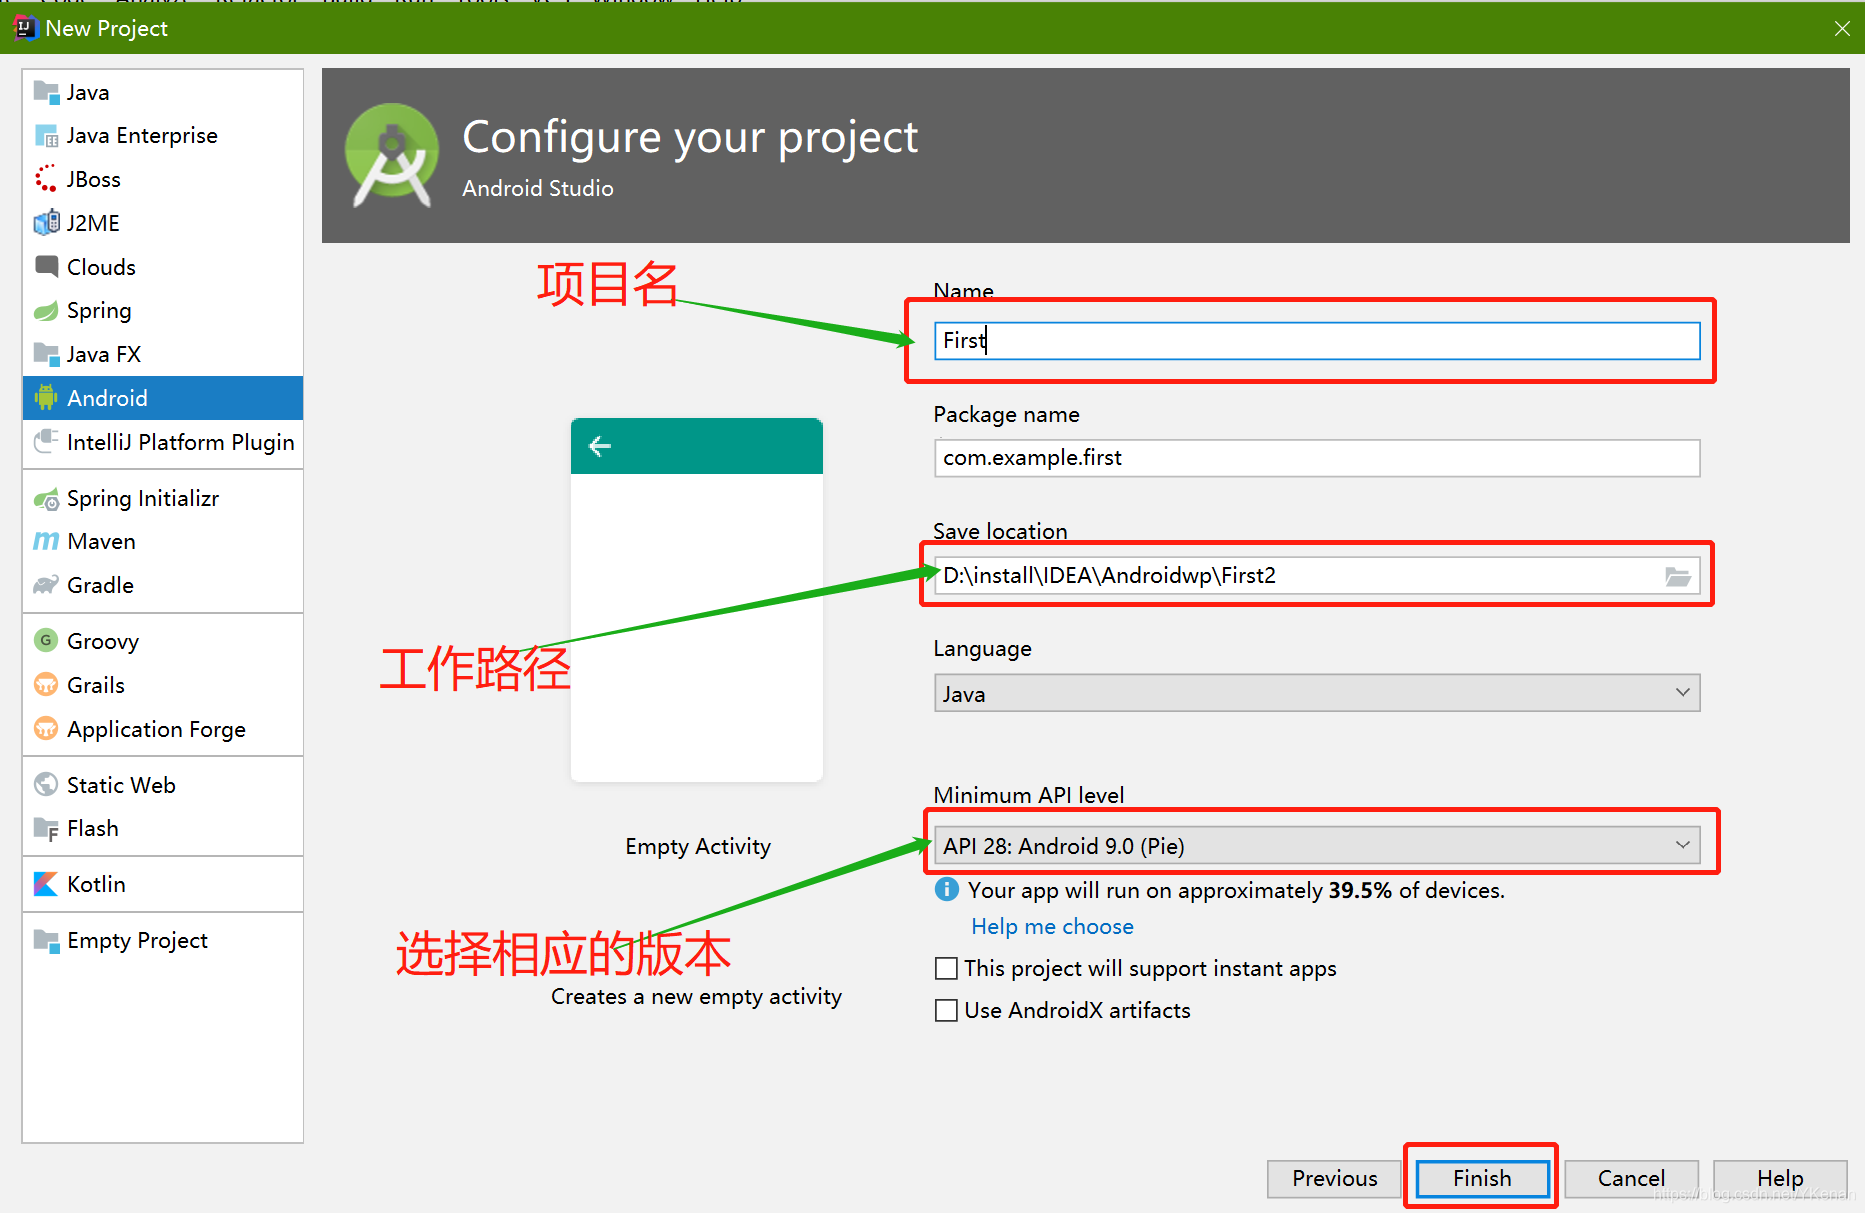The width and height of the screenshot is (1865, 1213).
Task: Open the Minimum API level dropdown
Action: (x=1317, y=846)
